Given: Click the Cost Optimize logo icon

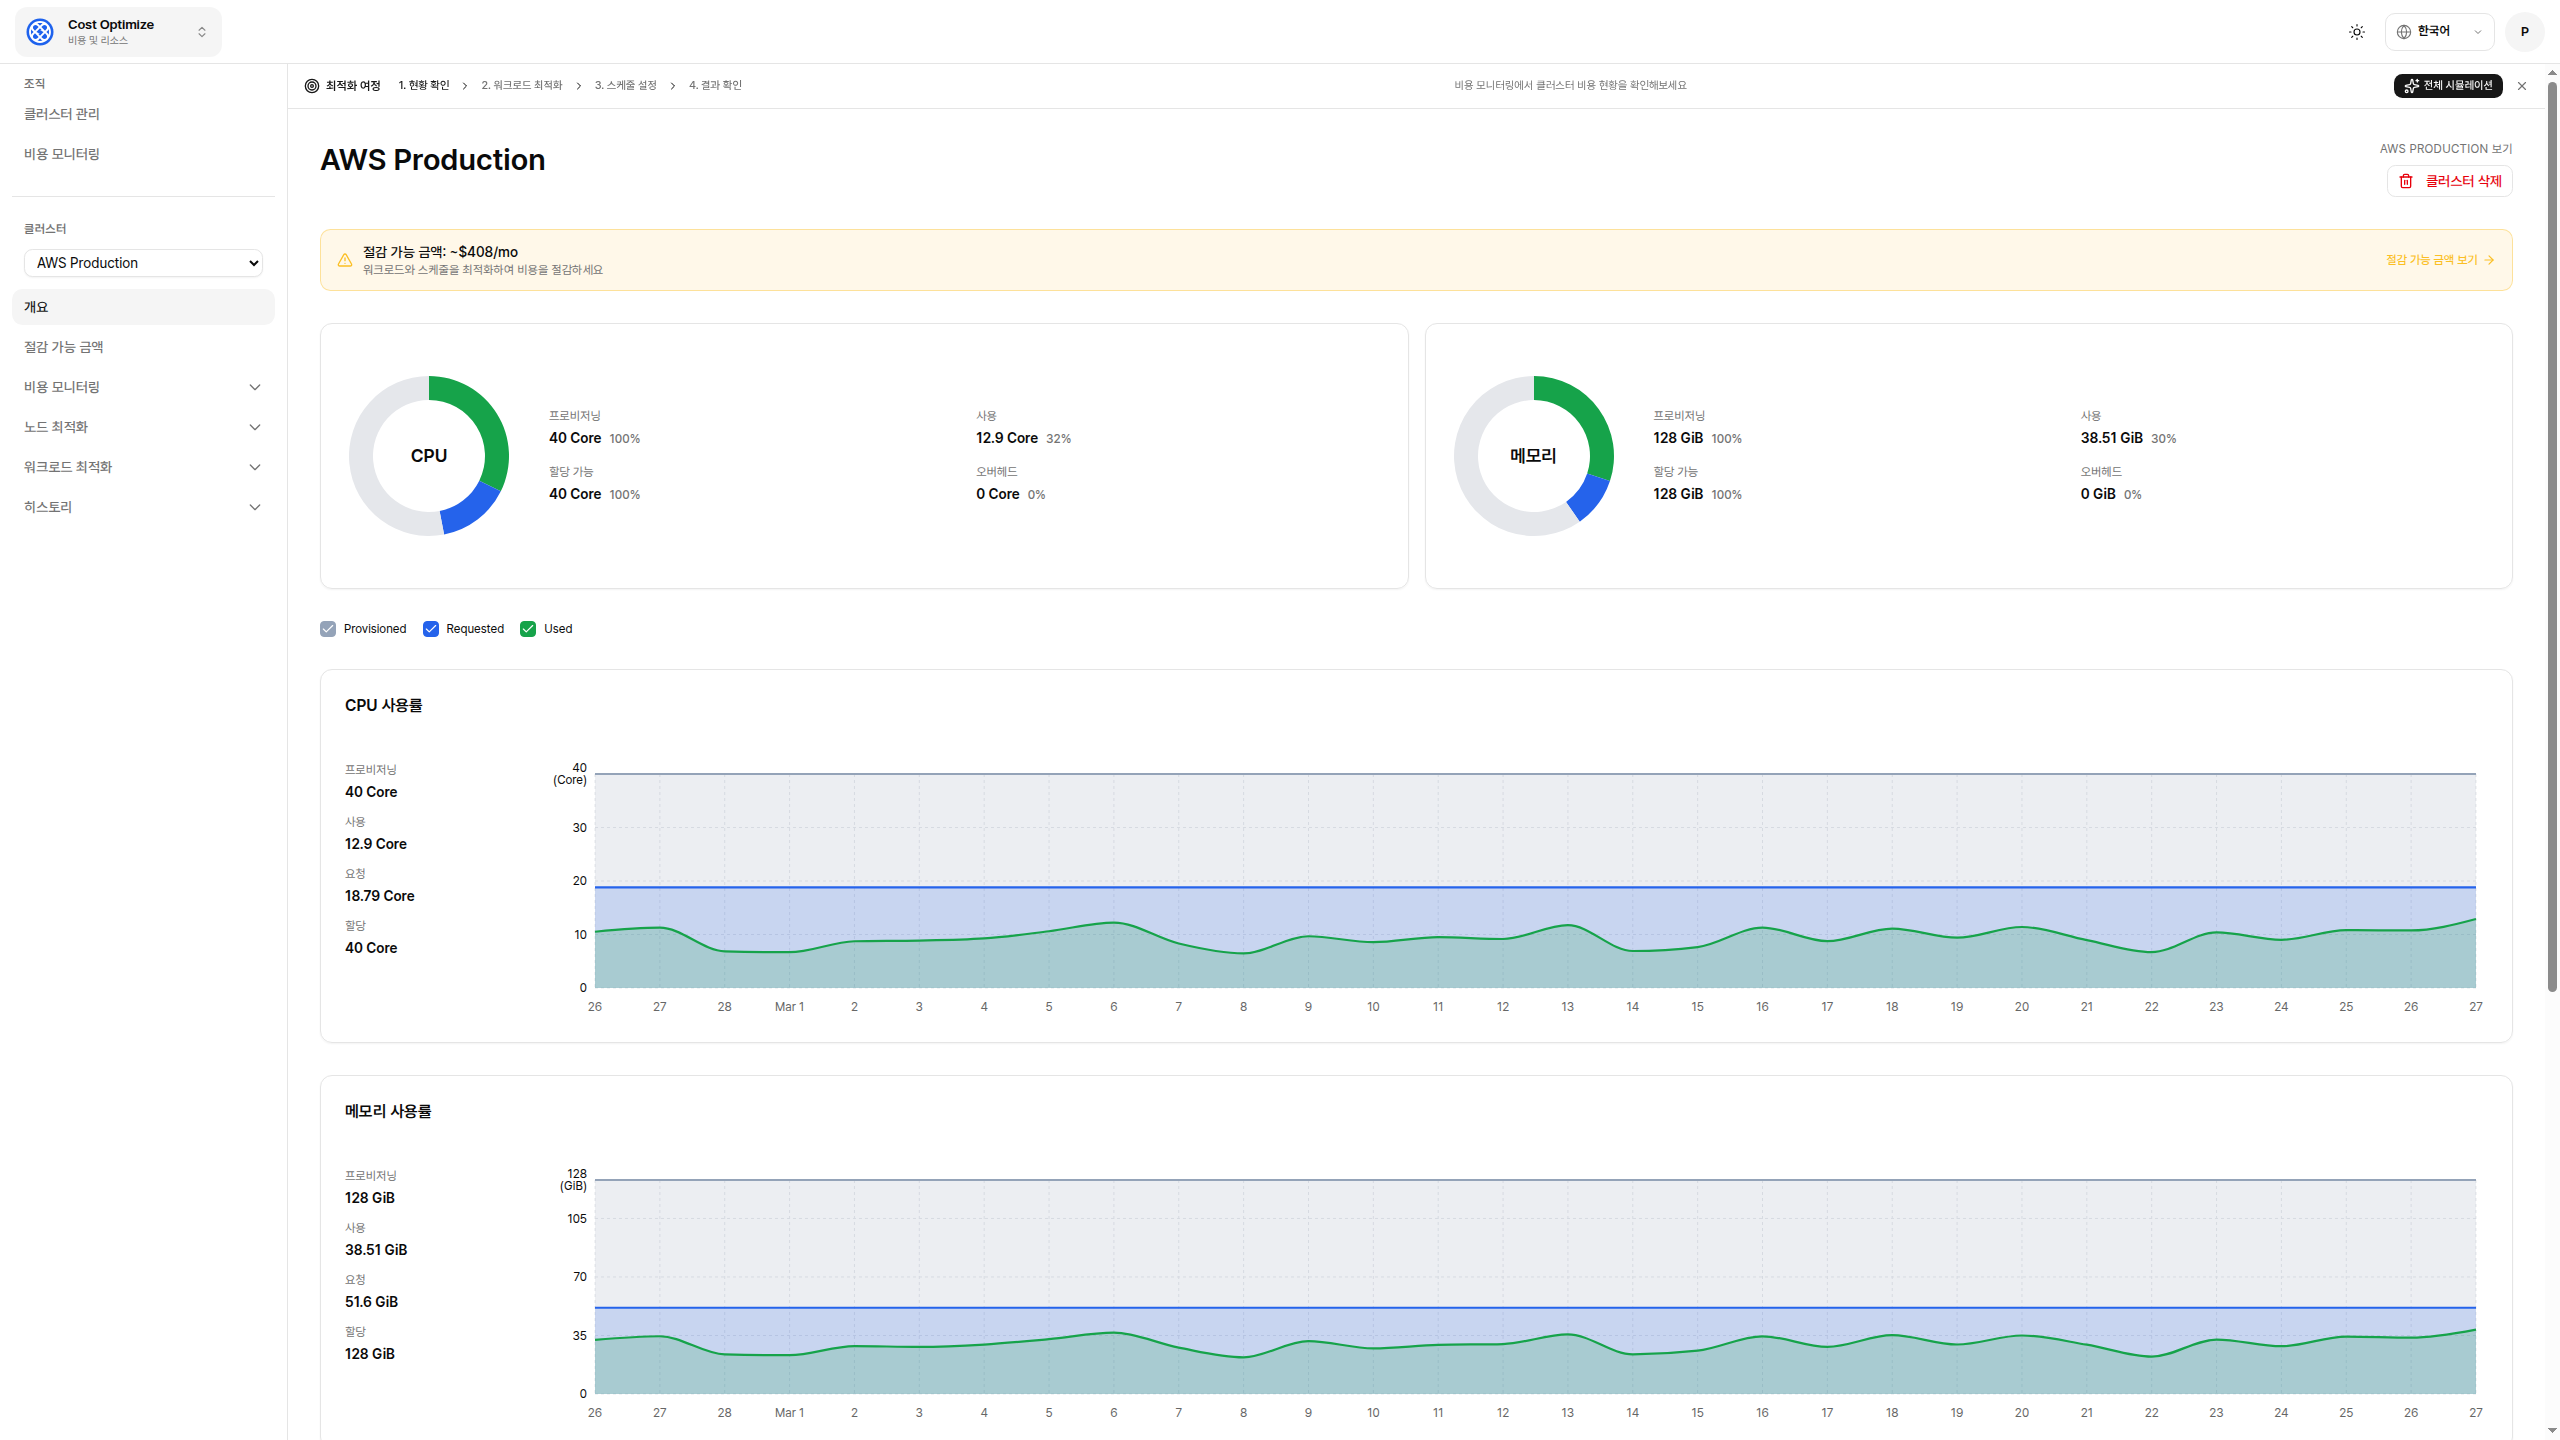Looking at the screenshot, I should (x=40, y=32).
